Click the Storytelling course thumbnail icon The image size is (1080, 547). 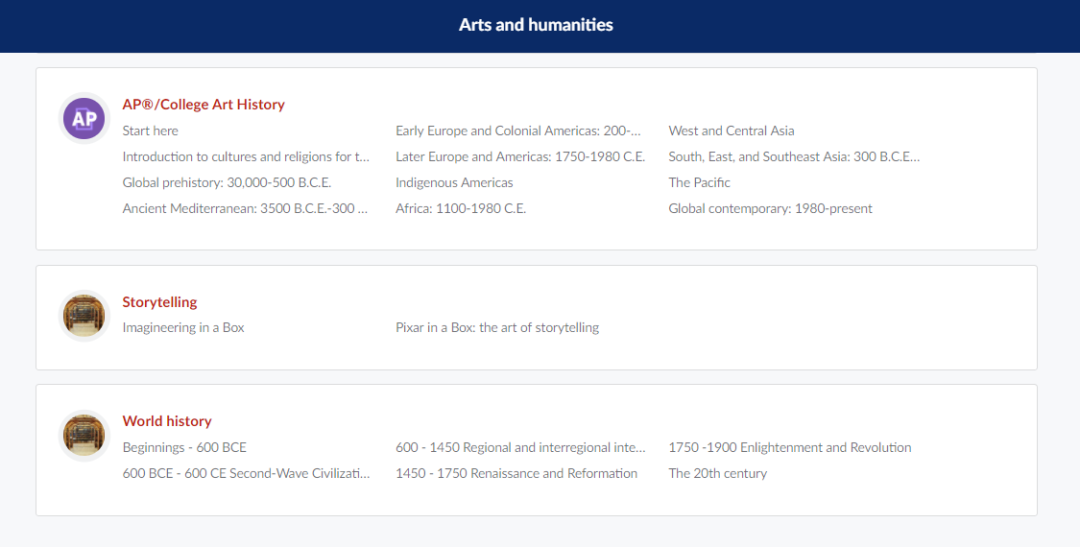click(84, 316)
